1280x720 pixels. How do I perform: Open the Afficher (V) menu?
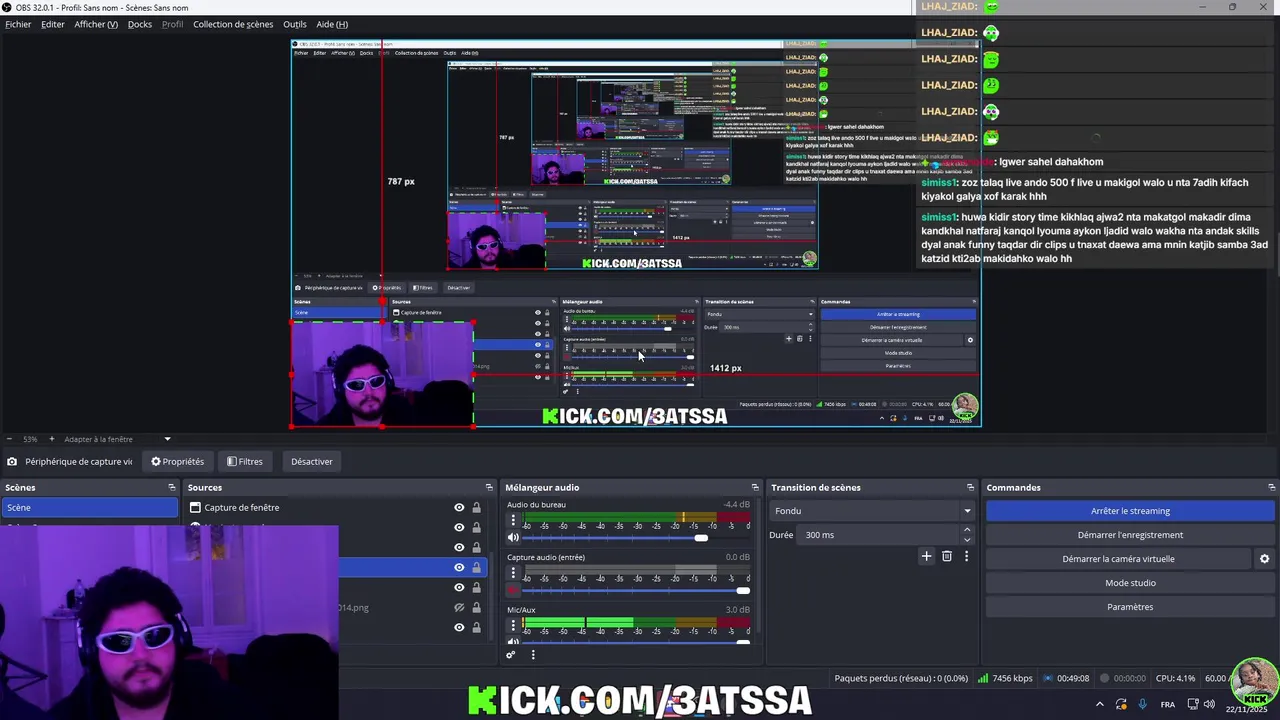click(x=96, y=24)
